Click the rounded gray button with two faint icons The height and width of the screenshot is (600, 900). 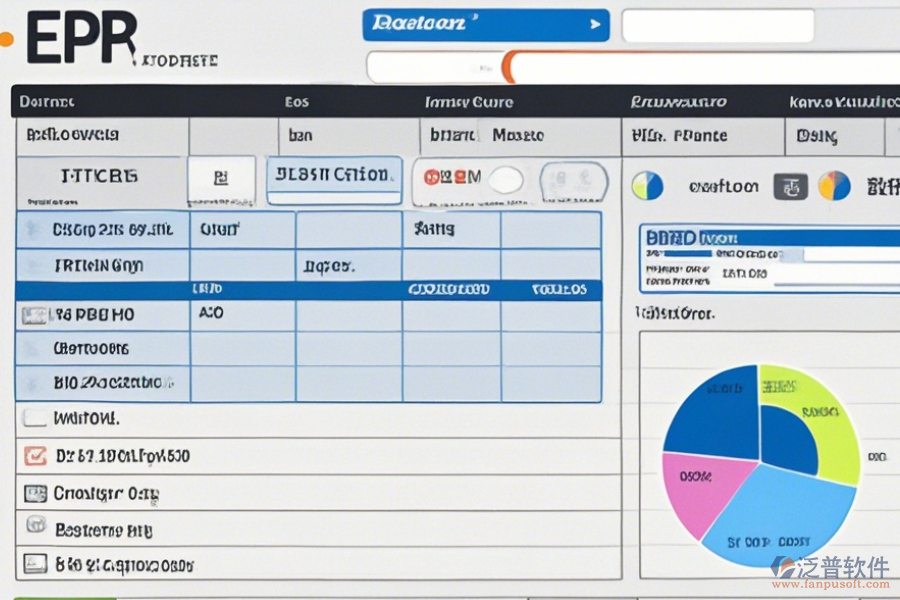(x=573, y=181)
